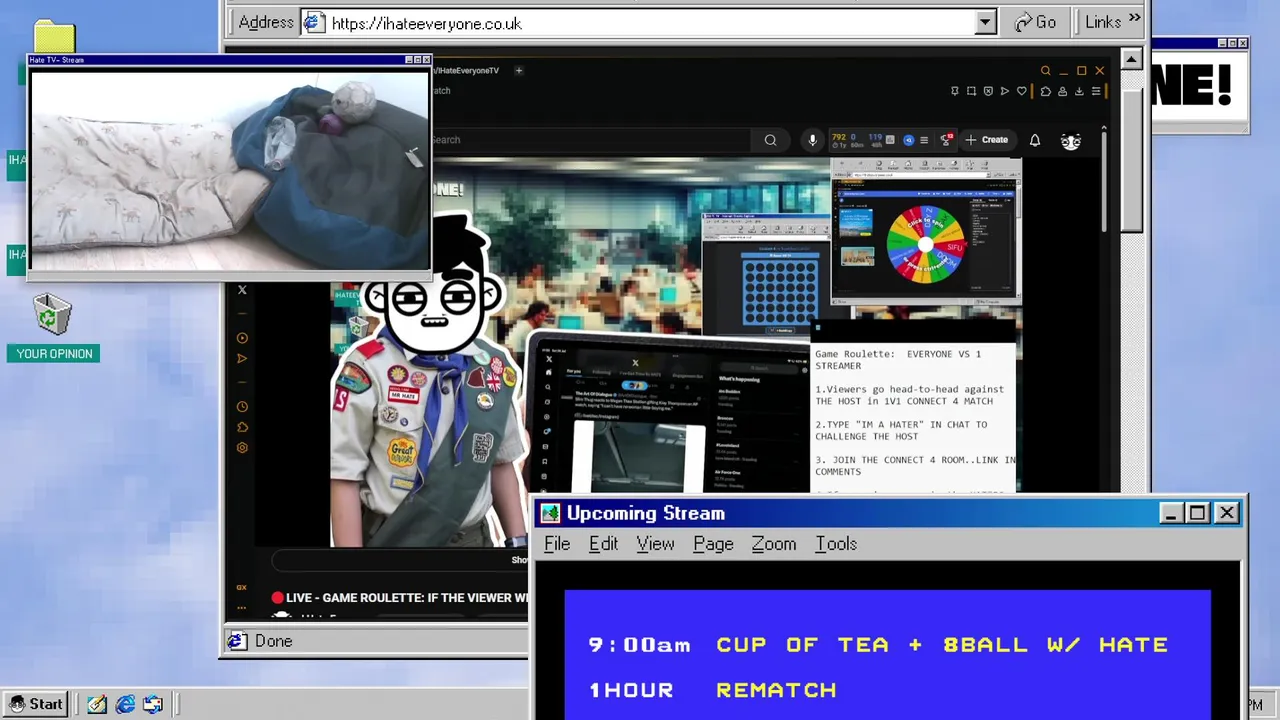Launch Internet Explorer from quick launch
Viewport: 1280px width, 720px height.
coord(125,704)
